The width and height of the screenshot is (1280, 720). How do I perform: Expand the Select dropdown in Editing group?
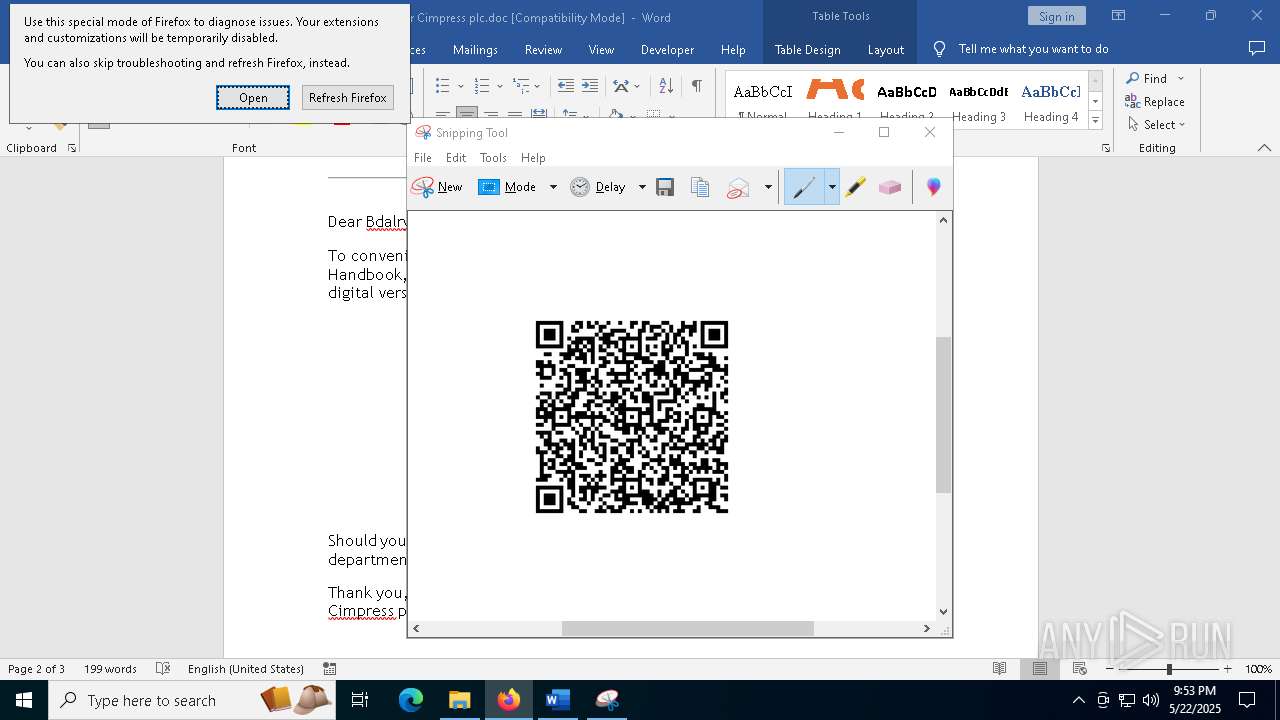(x=1182, y=125)
